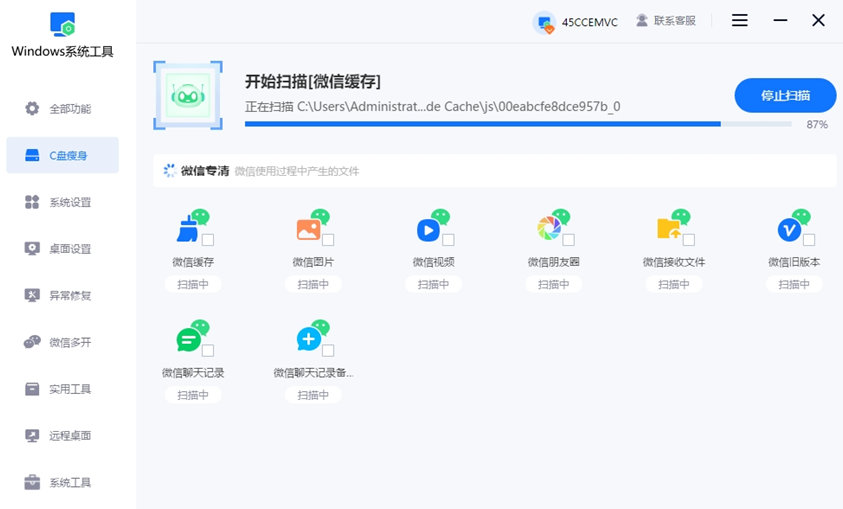Tick the 微信旧版本 checkbox
This screenshot has width=843, height=509.
[809, 240]
